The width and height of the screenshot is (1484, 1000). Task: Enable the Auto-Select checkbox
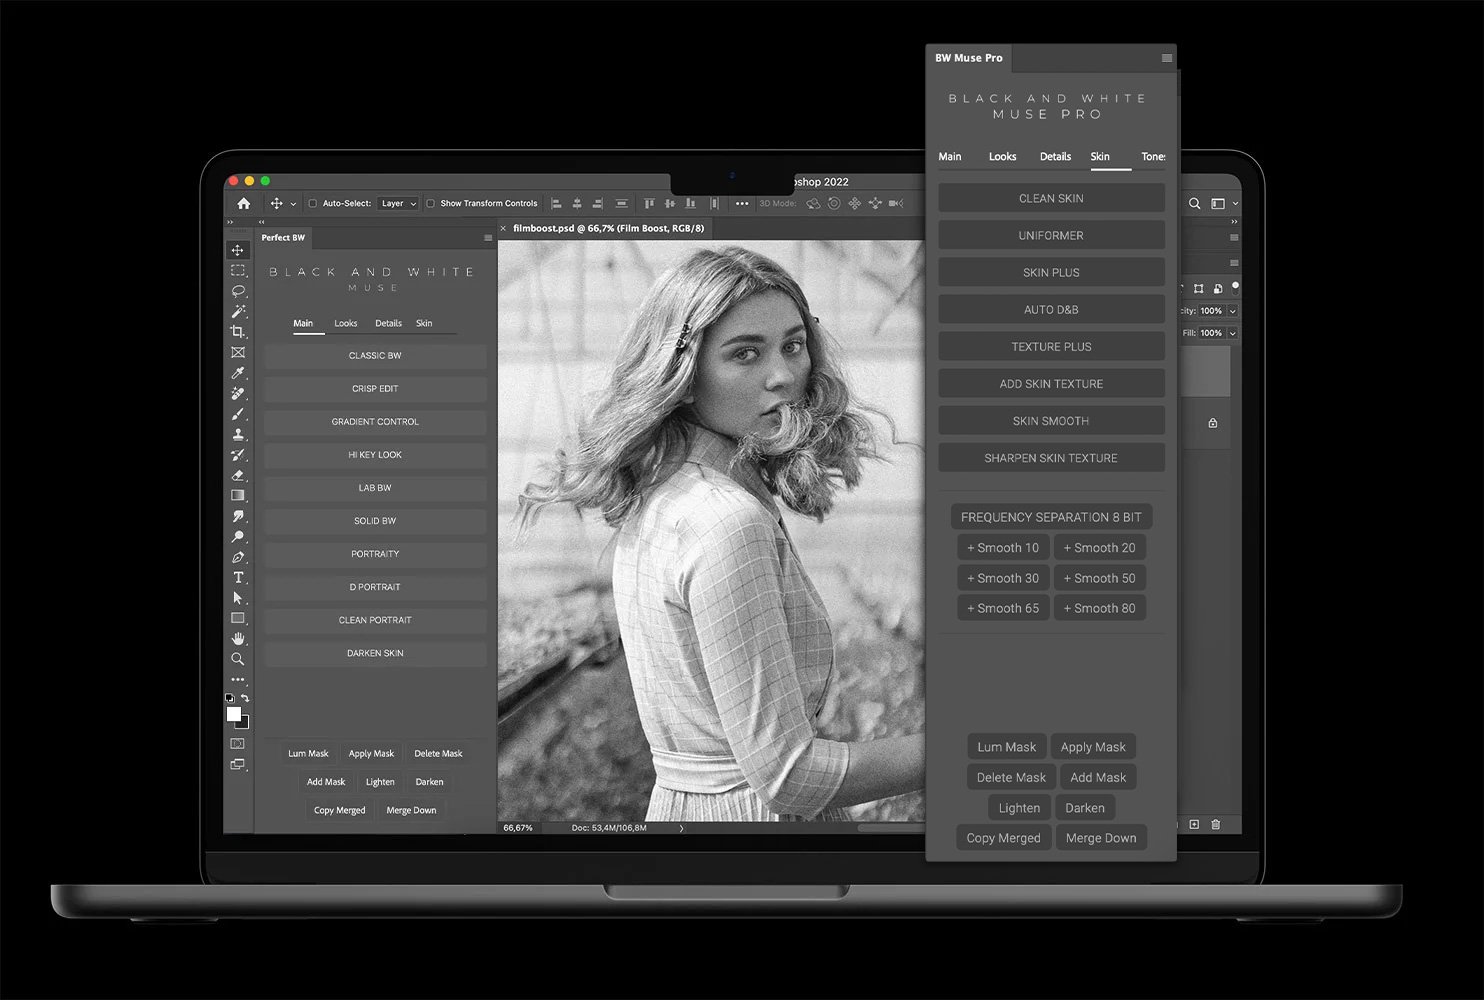click(x=311, y=203)
